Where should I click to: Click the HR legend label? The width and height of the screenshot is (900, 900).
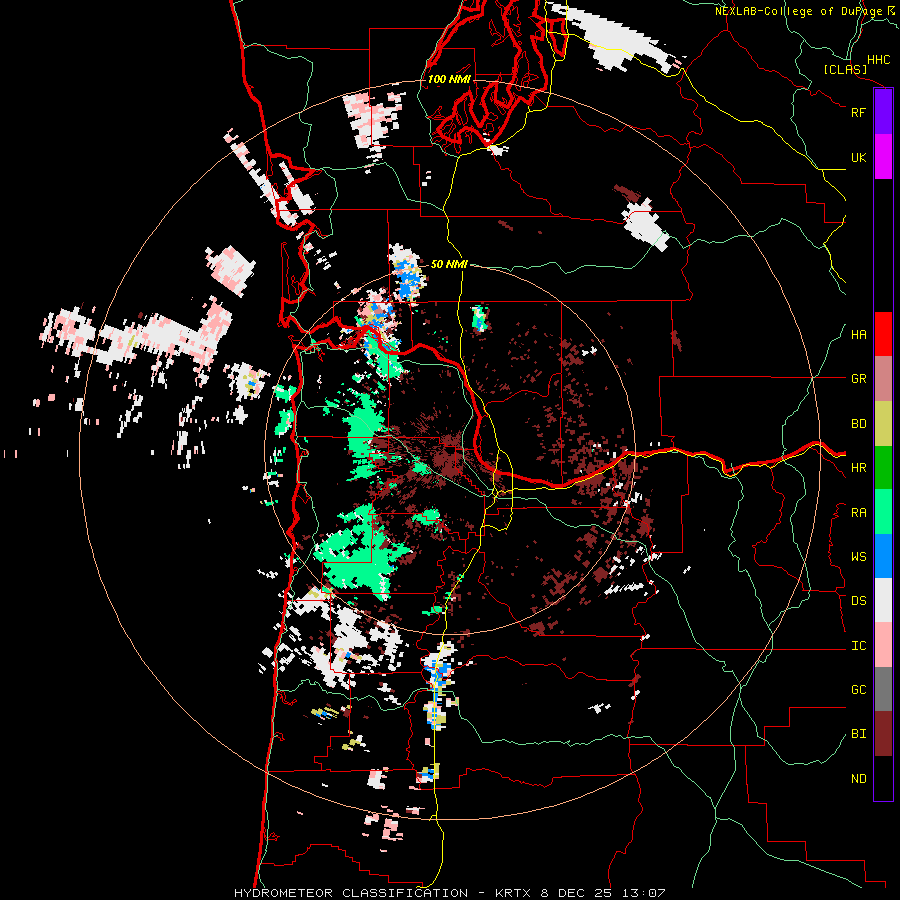coord(858,468)
